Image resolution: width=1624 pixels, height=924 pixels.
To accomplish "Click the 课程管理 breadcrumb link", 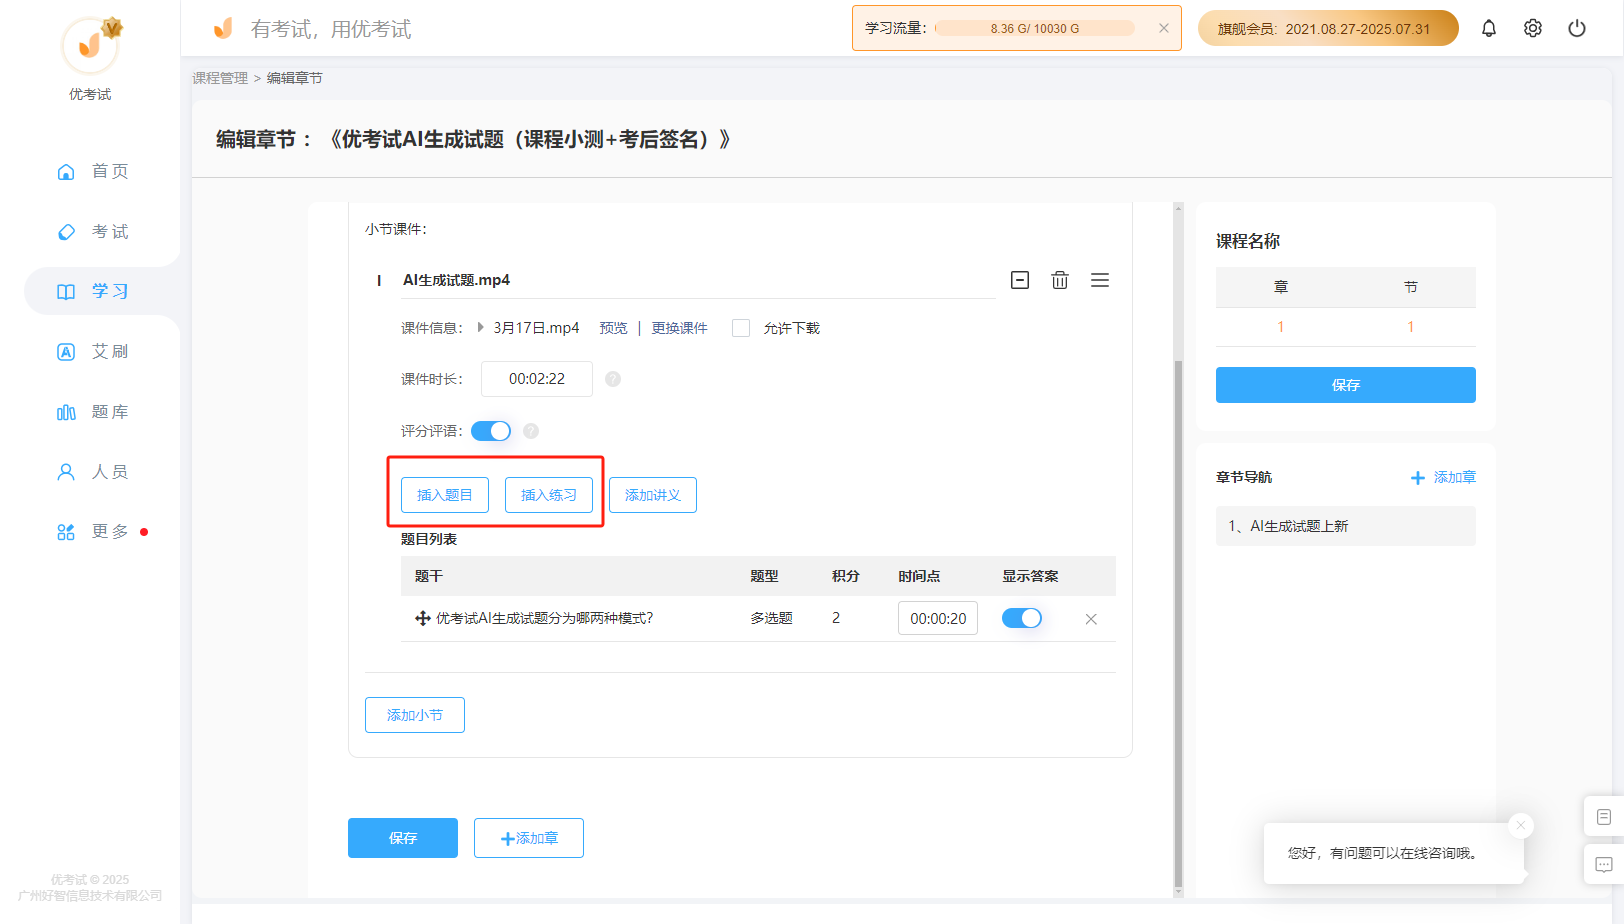I will click(x=220, y=78).
